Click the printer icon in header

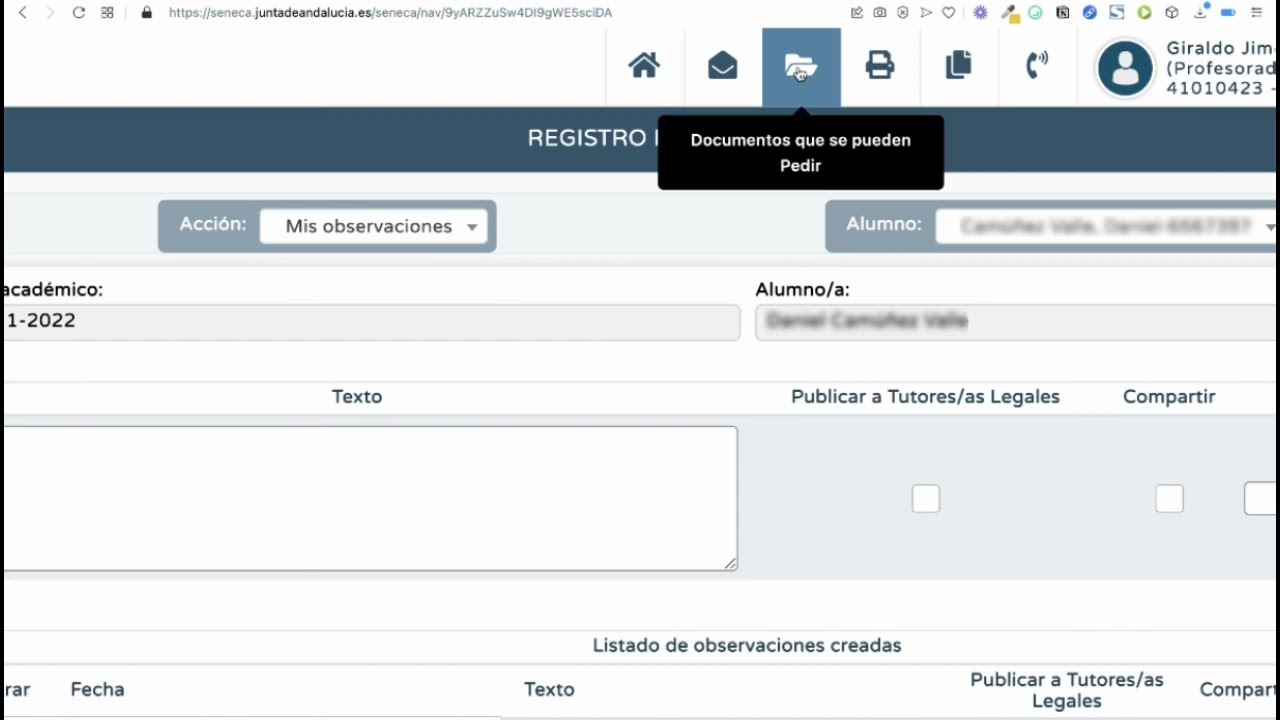point(880,66)
